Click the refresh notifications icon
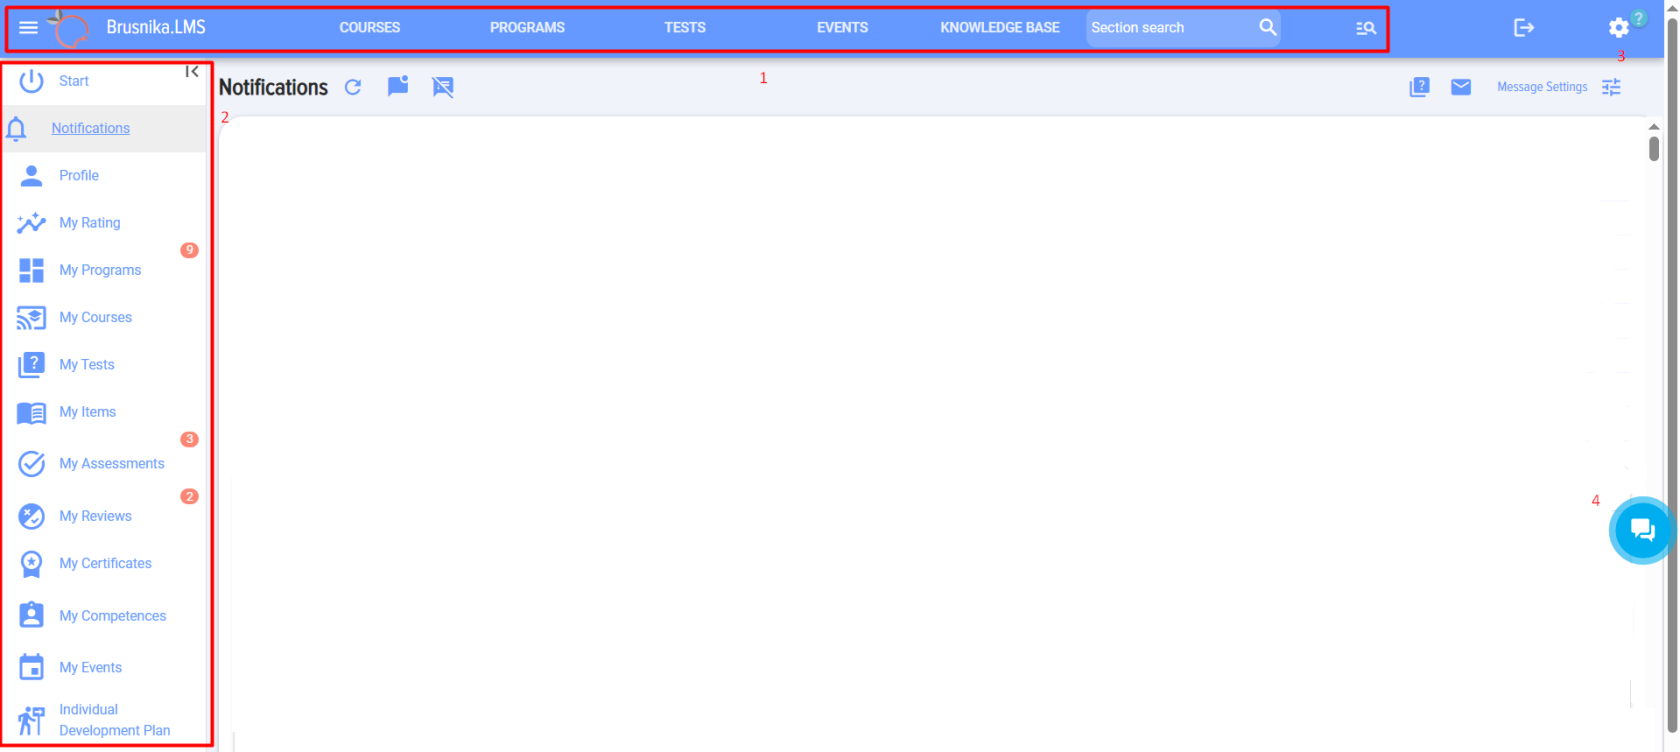Viewport: 1680px width, 752px height. coord(353,88)
